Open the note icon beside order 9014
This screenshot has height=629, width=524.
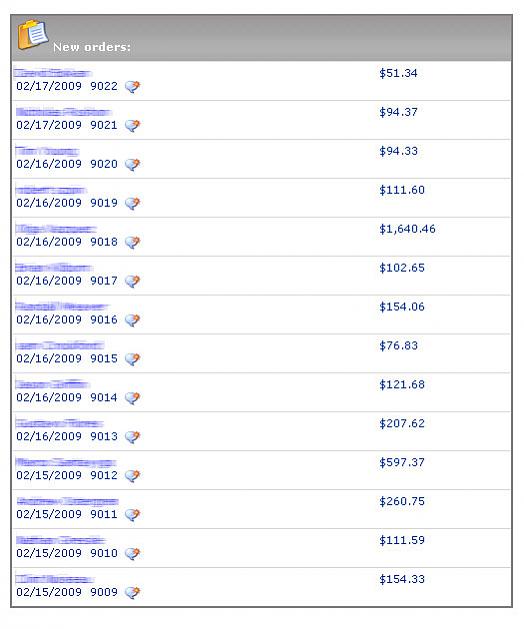(x=132, y=398)
